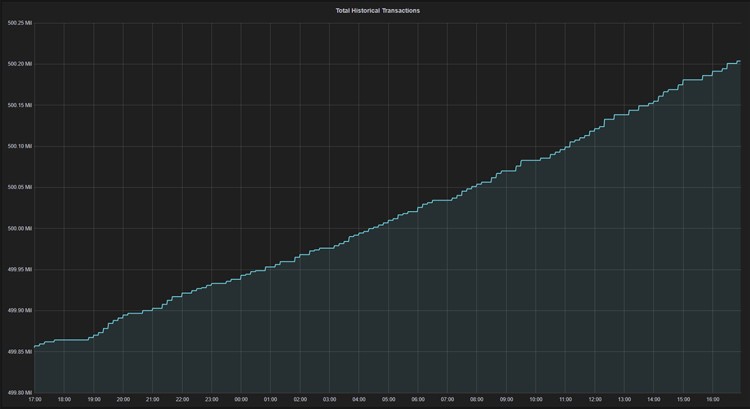750x409 pixels.
Task: Click the graph line's rightmost end point
Action: (740, 61)
